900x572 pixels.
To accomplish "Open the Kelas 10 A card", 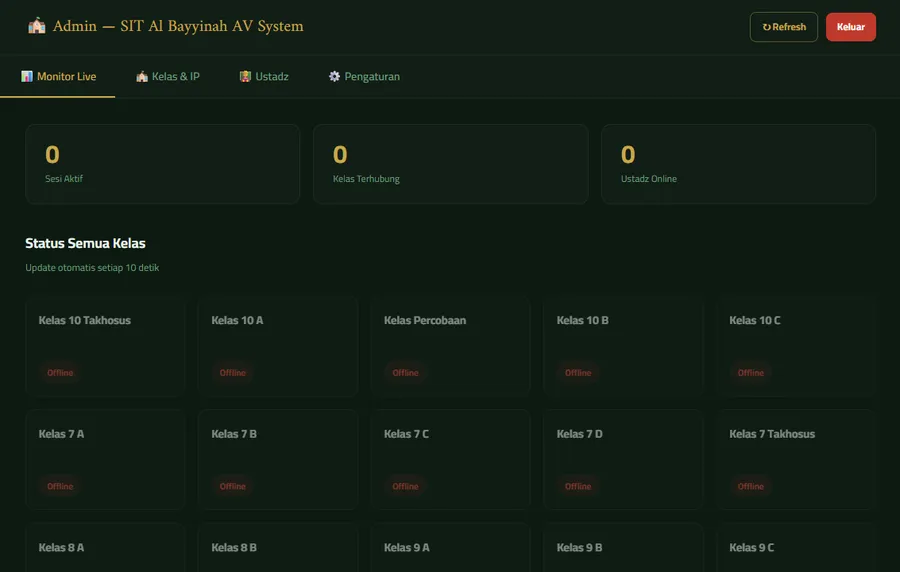I will point(278,346).
